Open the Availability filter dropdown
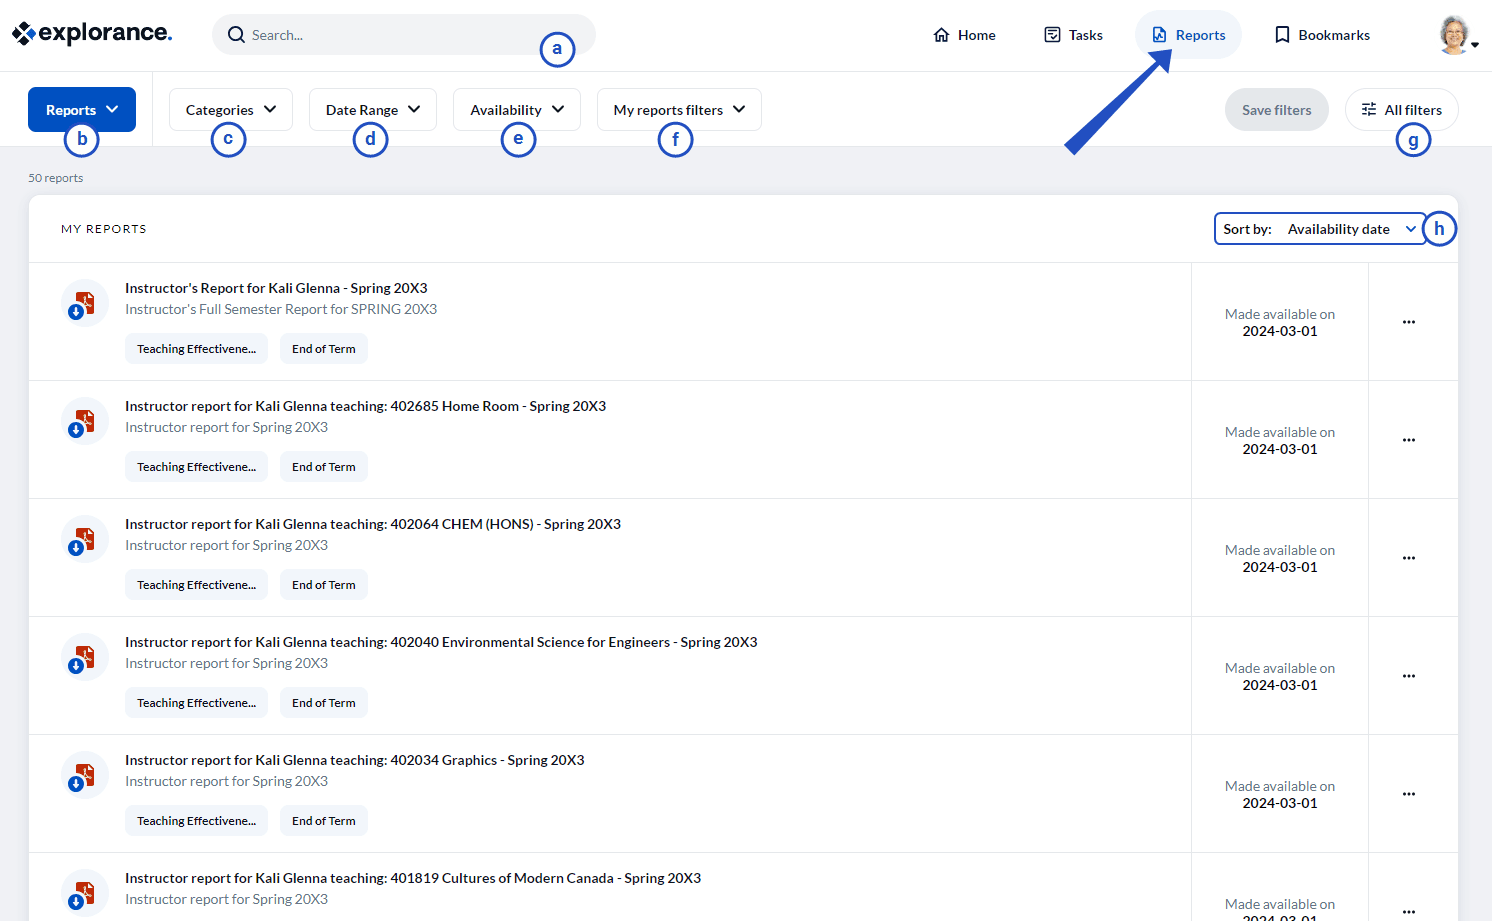Screen dimensions: 1492x921 (516, 110)
